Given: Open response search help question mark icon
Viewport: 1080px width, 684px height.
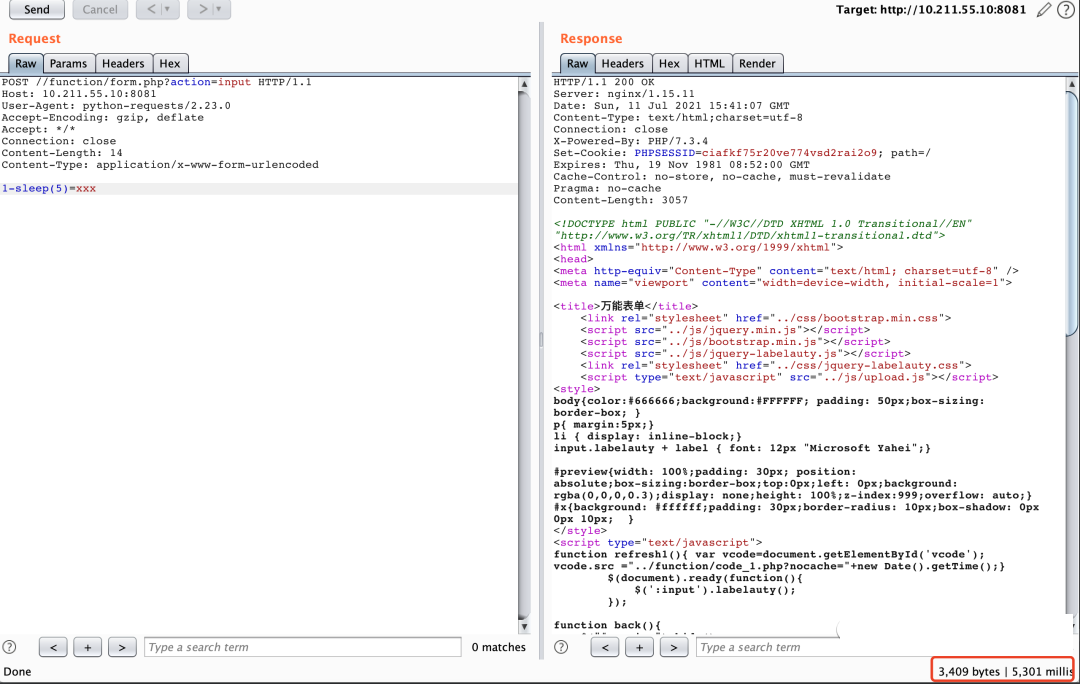Looking at the screenshot, I should (x=561, y=647).
